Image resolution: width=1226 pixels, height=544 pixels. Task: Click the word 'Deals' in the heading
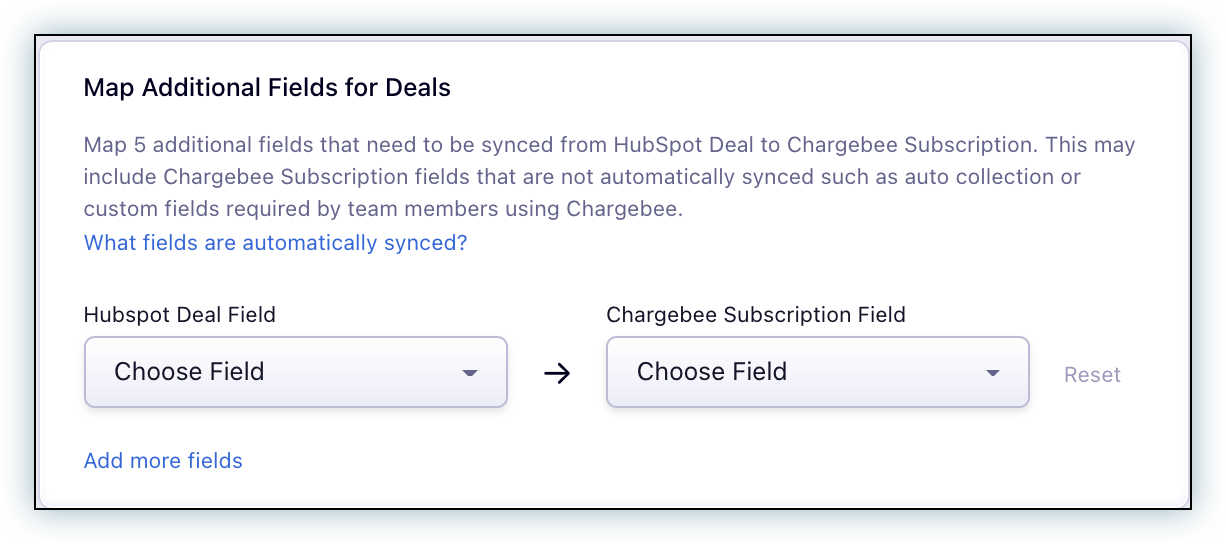click(x=421, y=88)
